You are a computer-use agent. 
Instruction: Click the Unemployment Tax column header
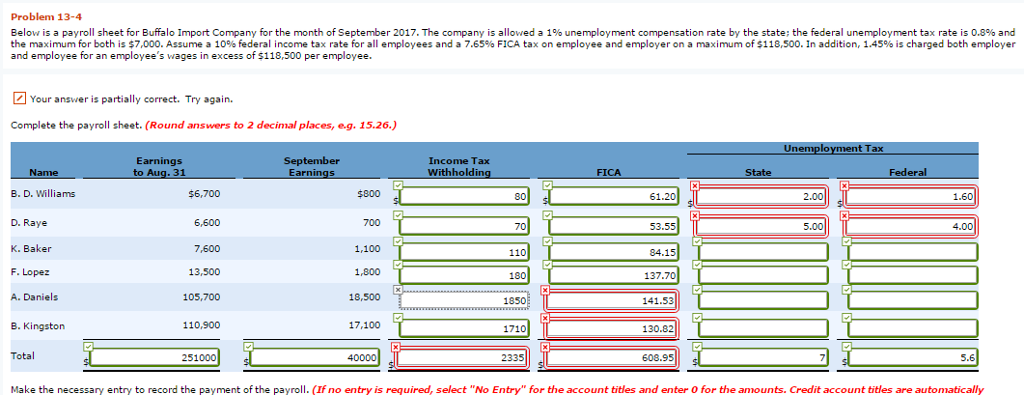pyautogui.click(x=833, y=148)
